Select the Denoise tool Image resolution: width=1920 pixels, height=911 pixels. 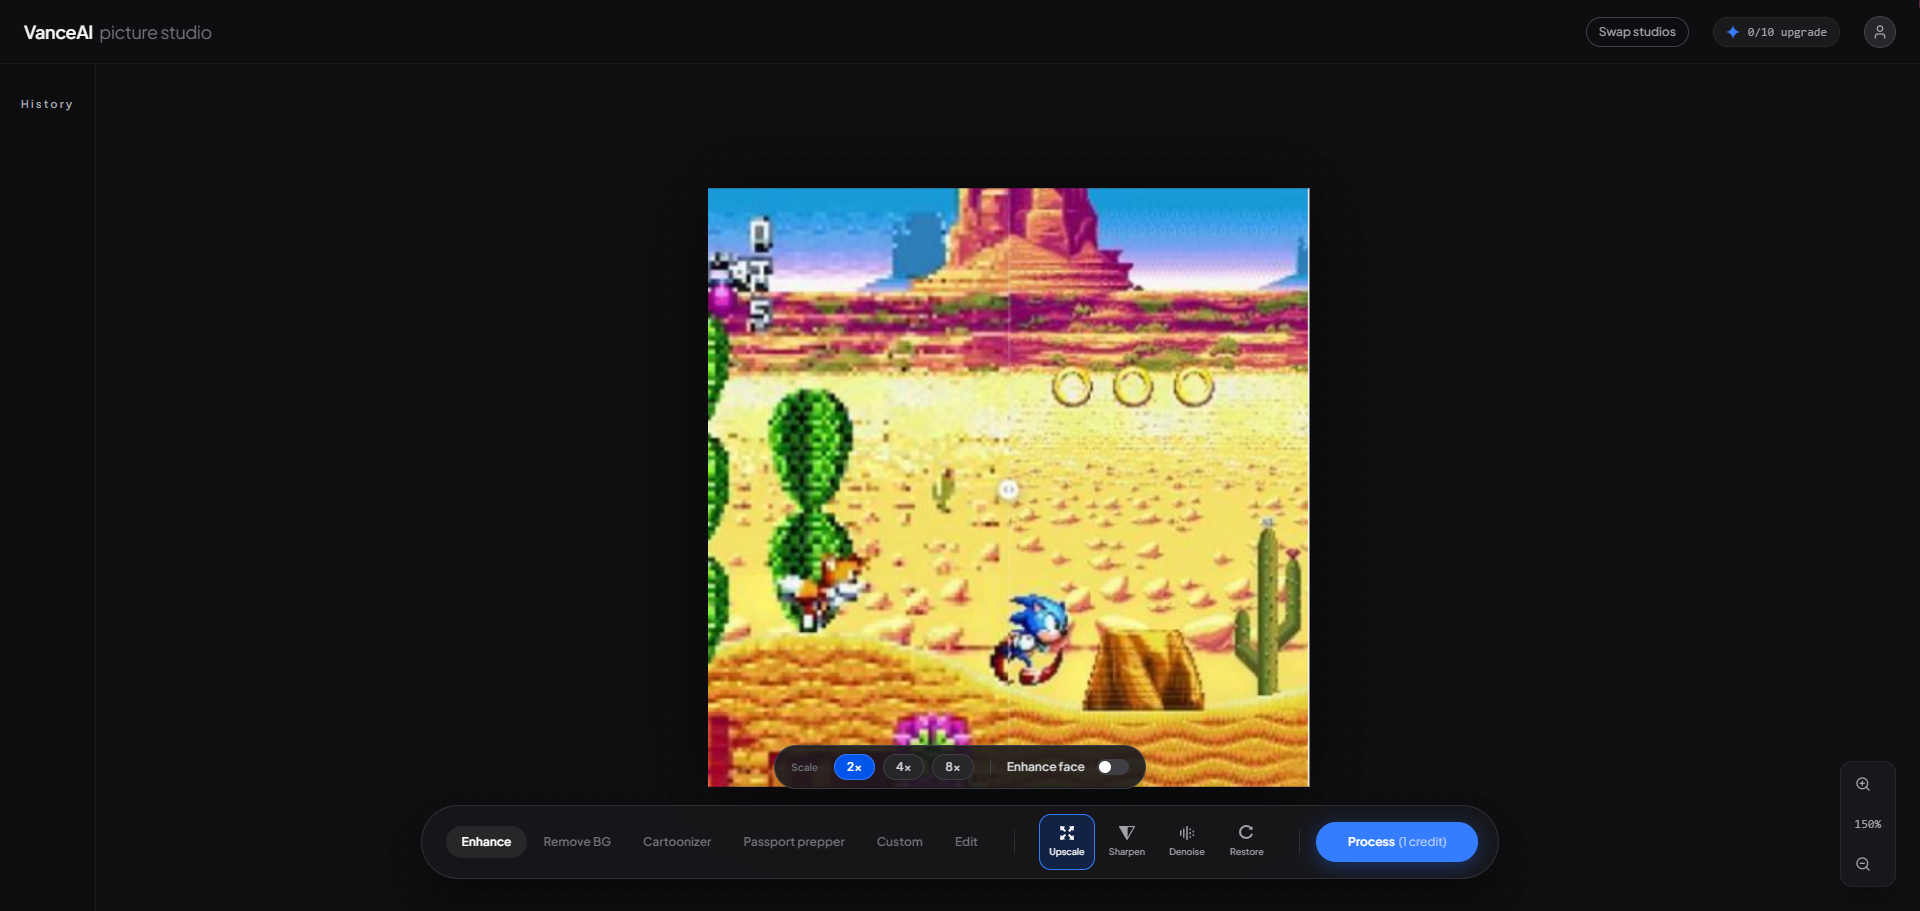[x=1186, y=841]
